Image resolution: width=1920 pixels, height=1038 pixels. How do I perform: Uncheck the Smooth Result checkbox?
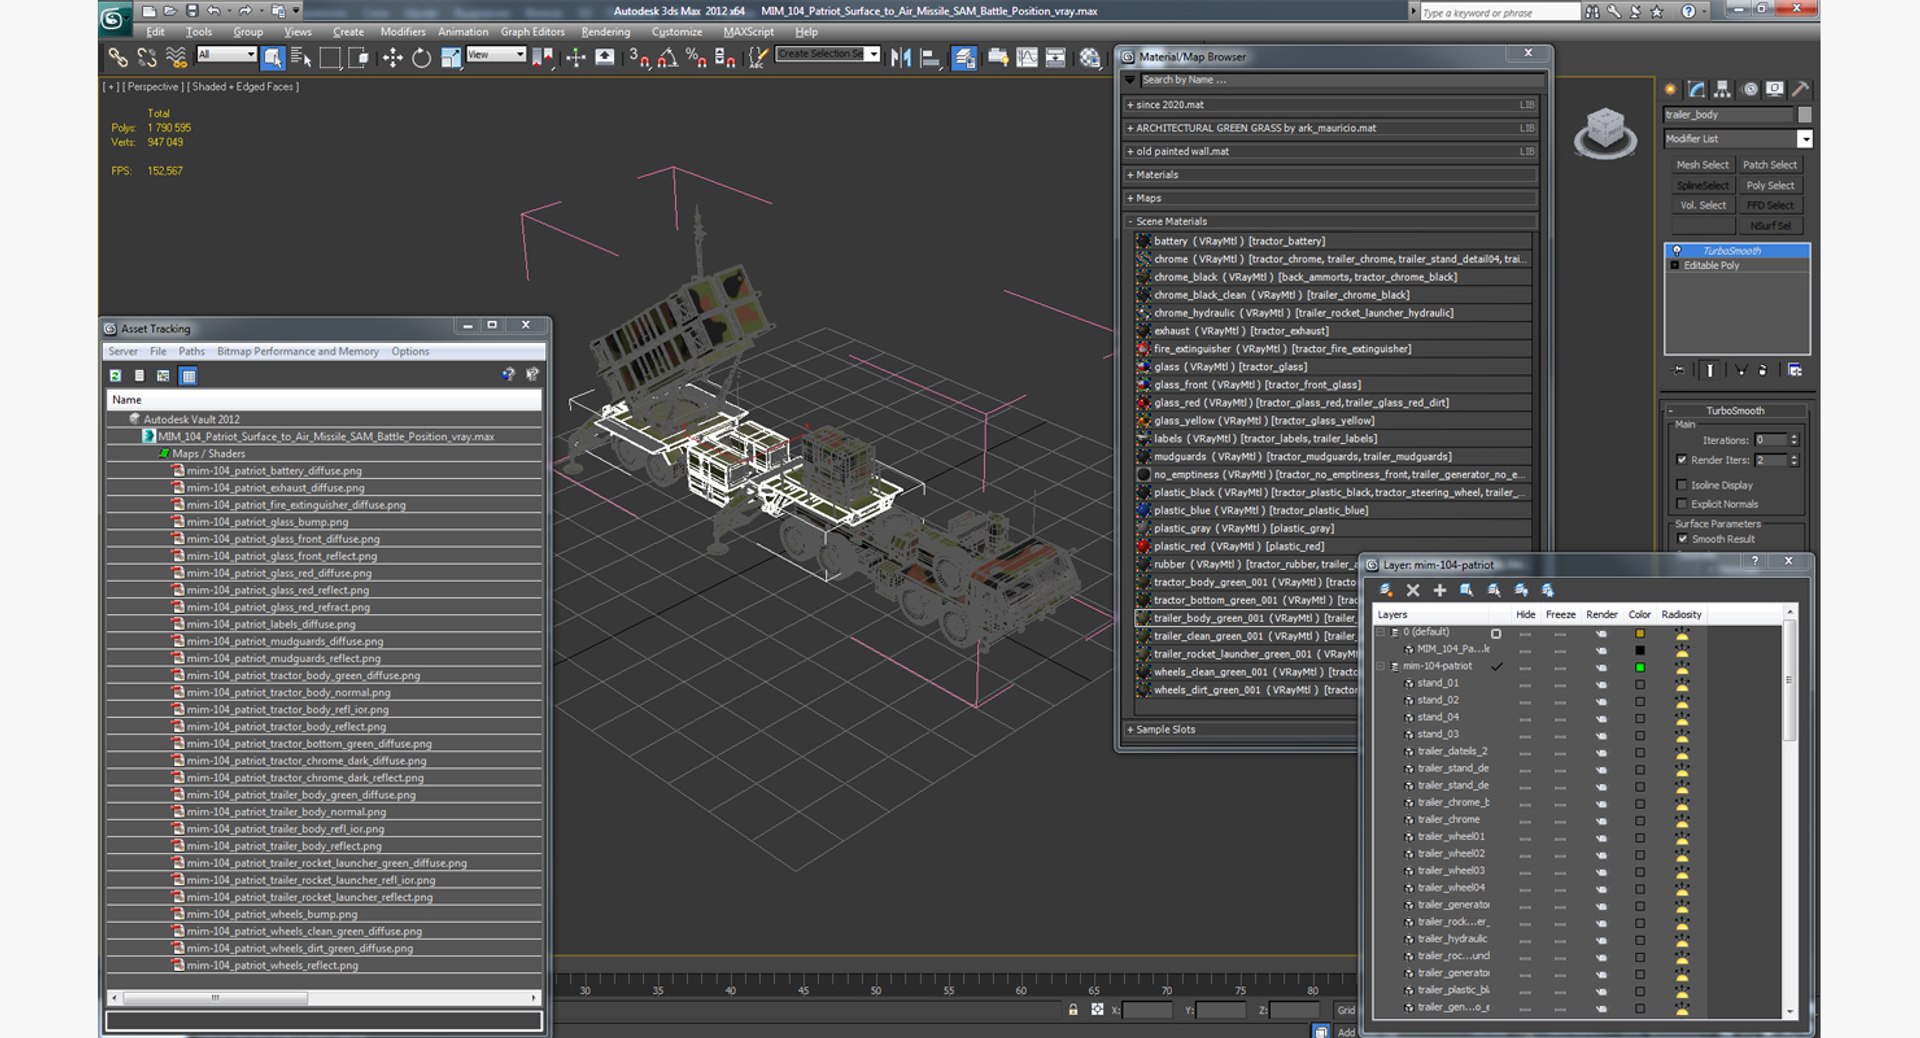click(1681, 539)
